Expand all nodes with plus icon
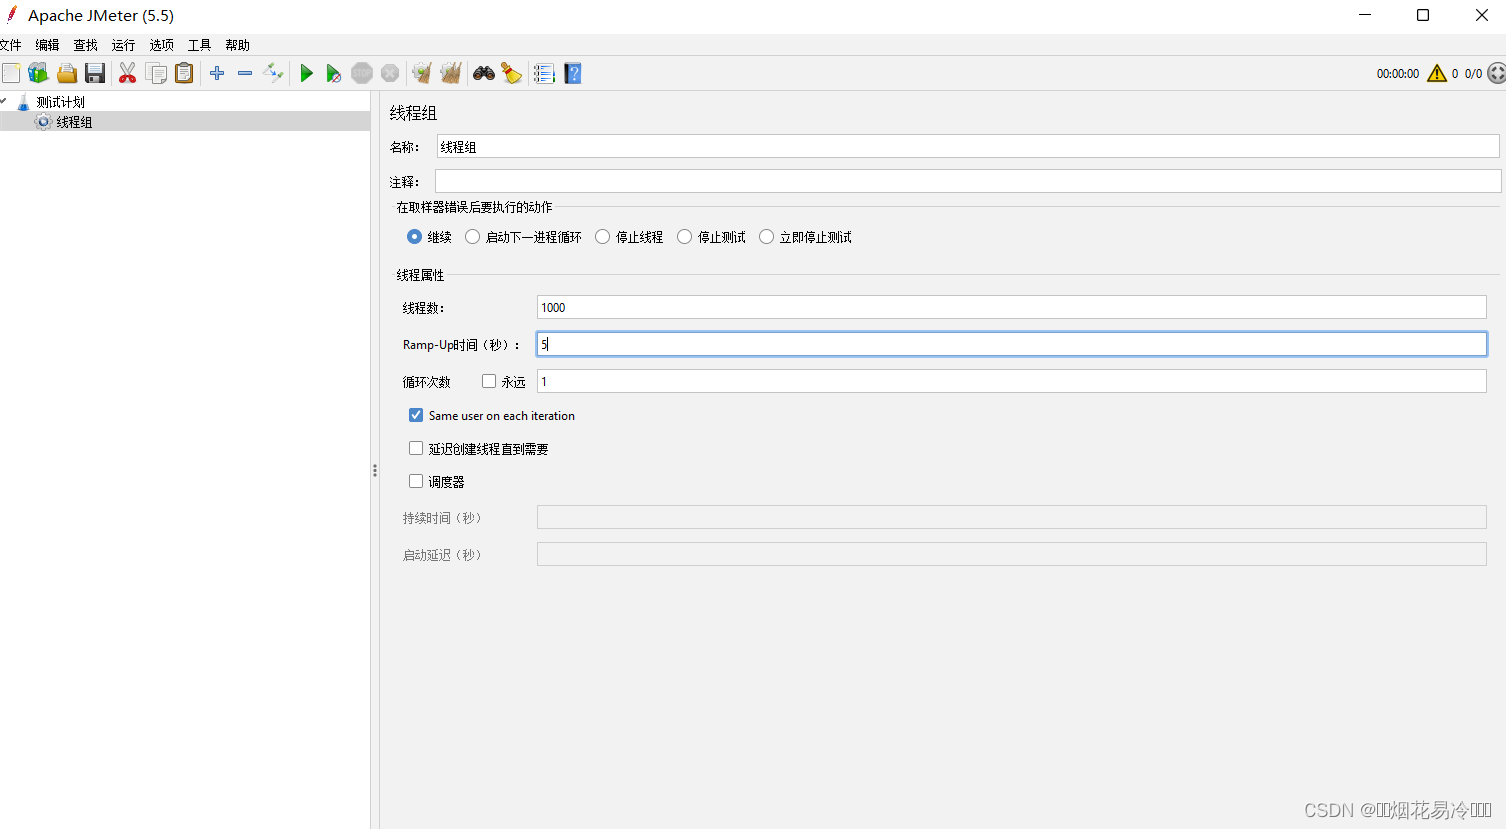This screenshot has width=1506, height=829. [217, 73]
